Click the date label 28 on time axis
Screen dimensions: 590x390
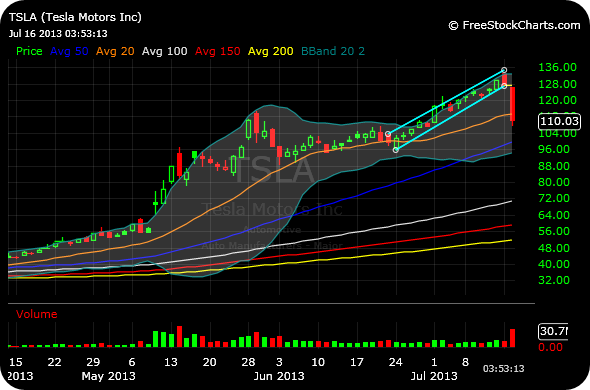[x=248, y=362]
